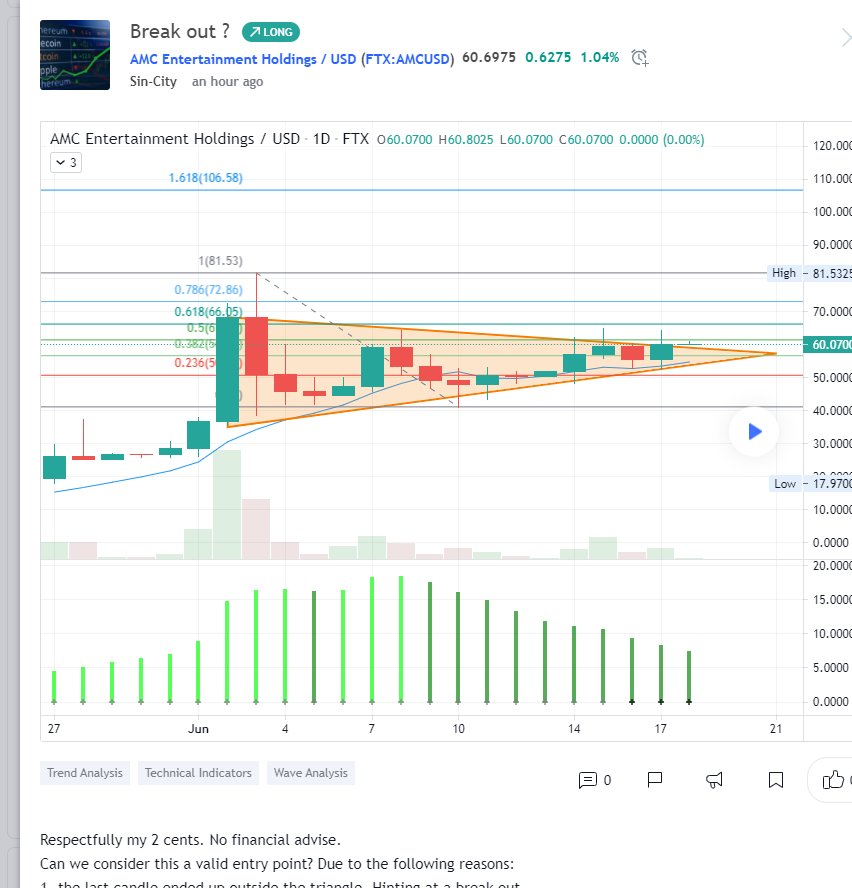Go to next idea using right chevron
The width and height of the screenshot is (852, 888).
[845, 38]
